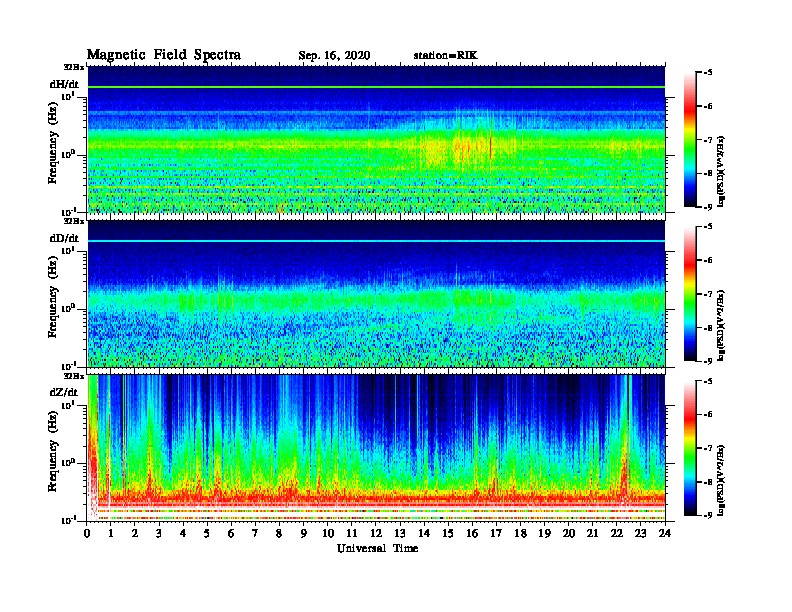The height and width of the screenshot is (612, 792).
Task: Click hour "21" on the time axis
Action: click(592, 533)
